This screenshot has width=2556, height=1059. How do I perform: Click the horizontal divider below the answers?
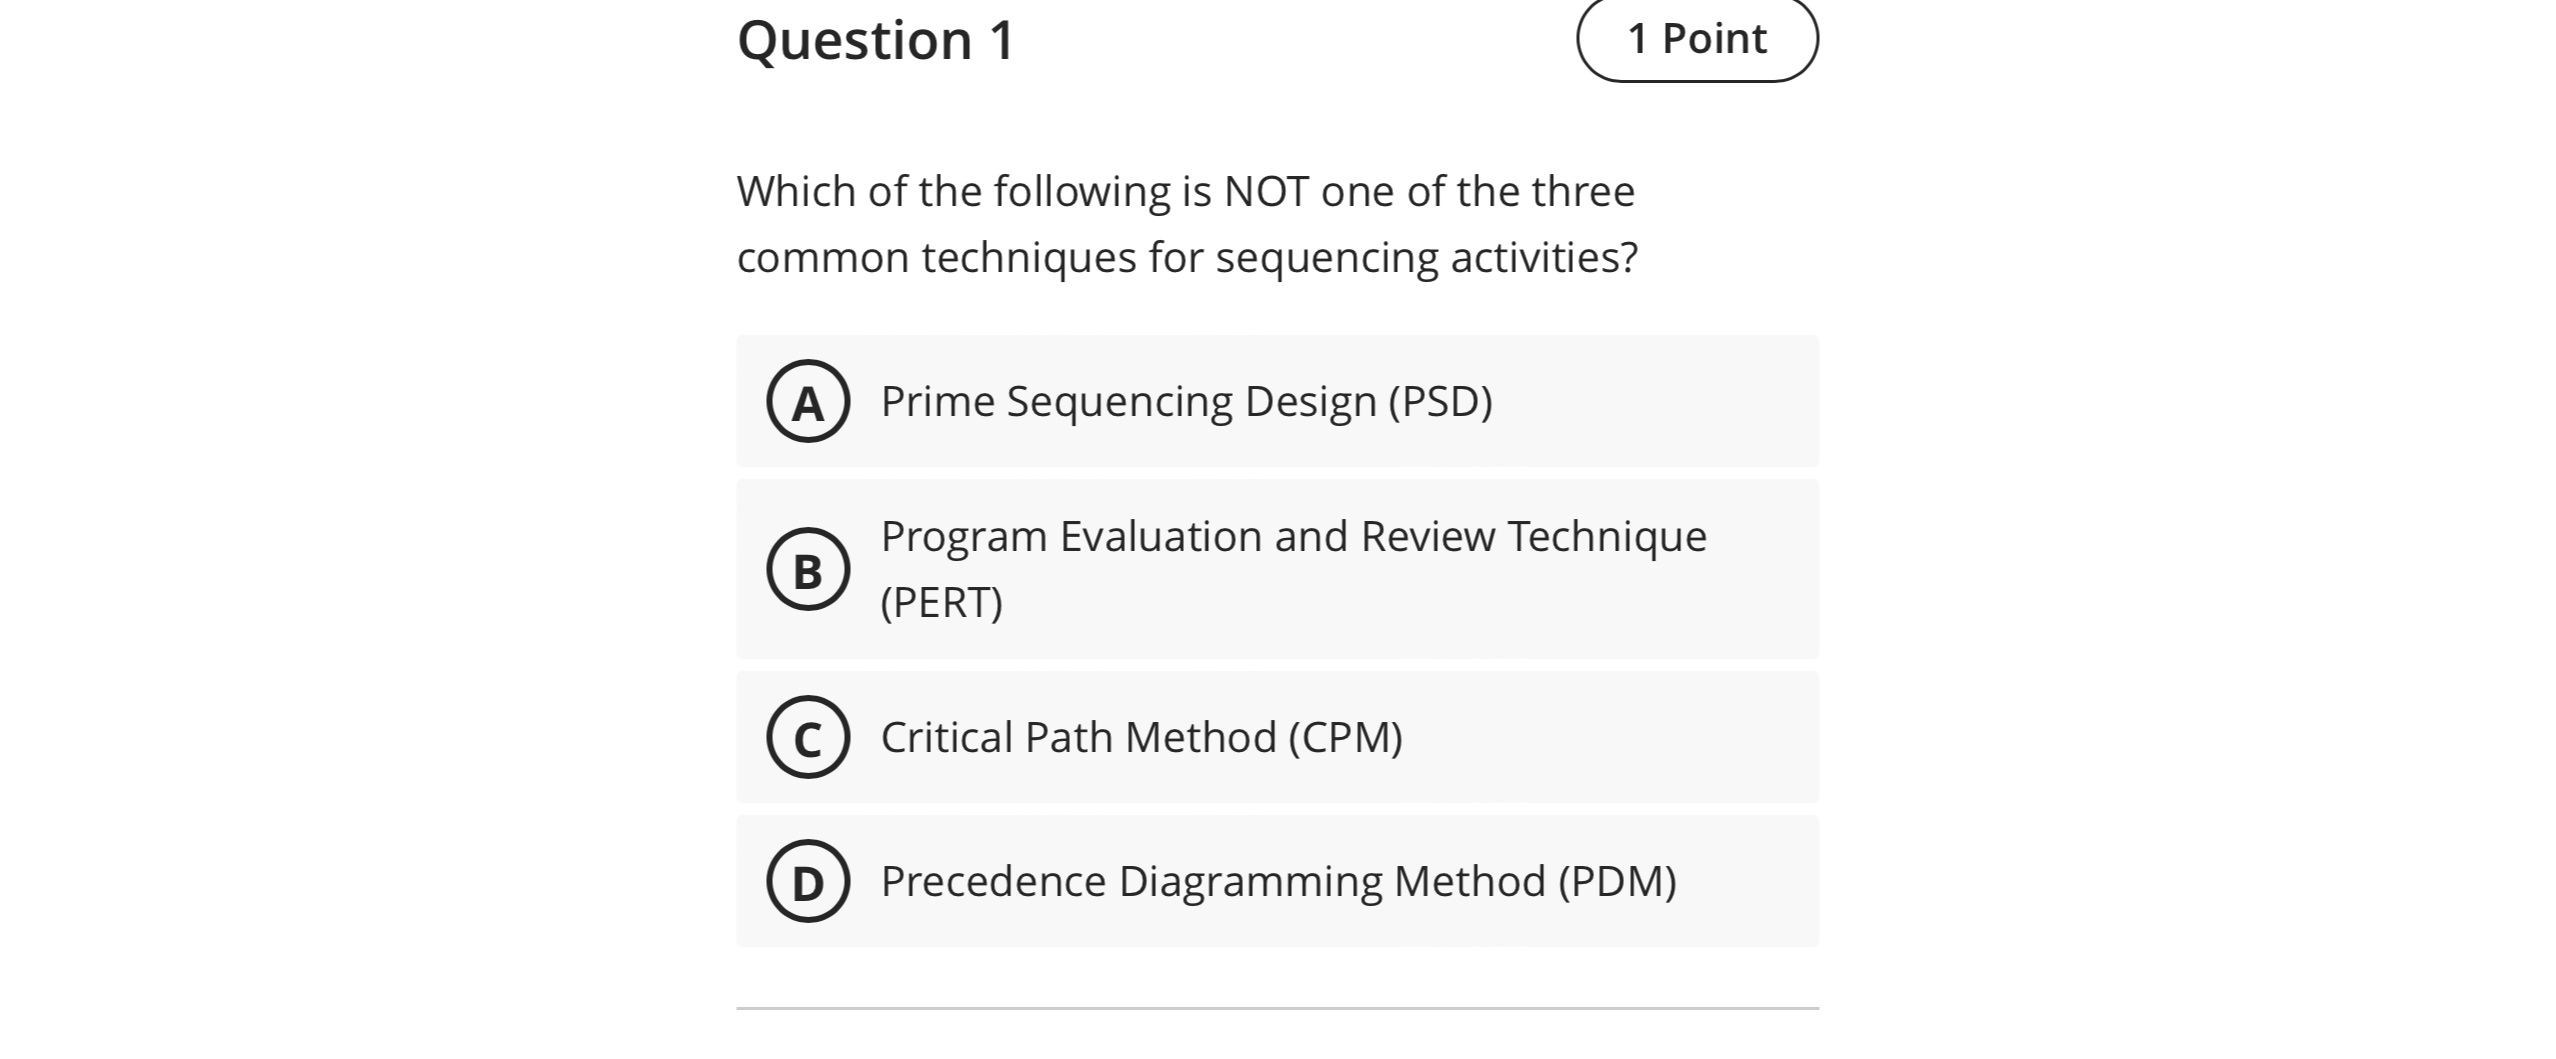coord(1277,1006)
